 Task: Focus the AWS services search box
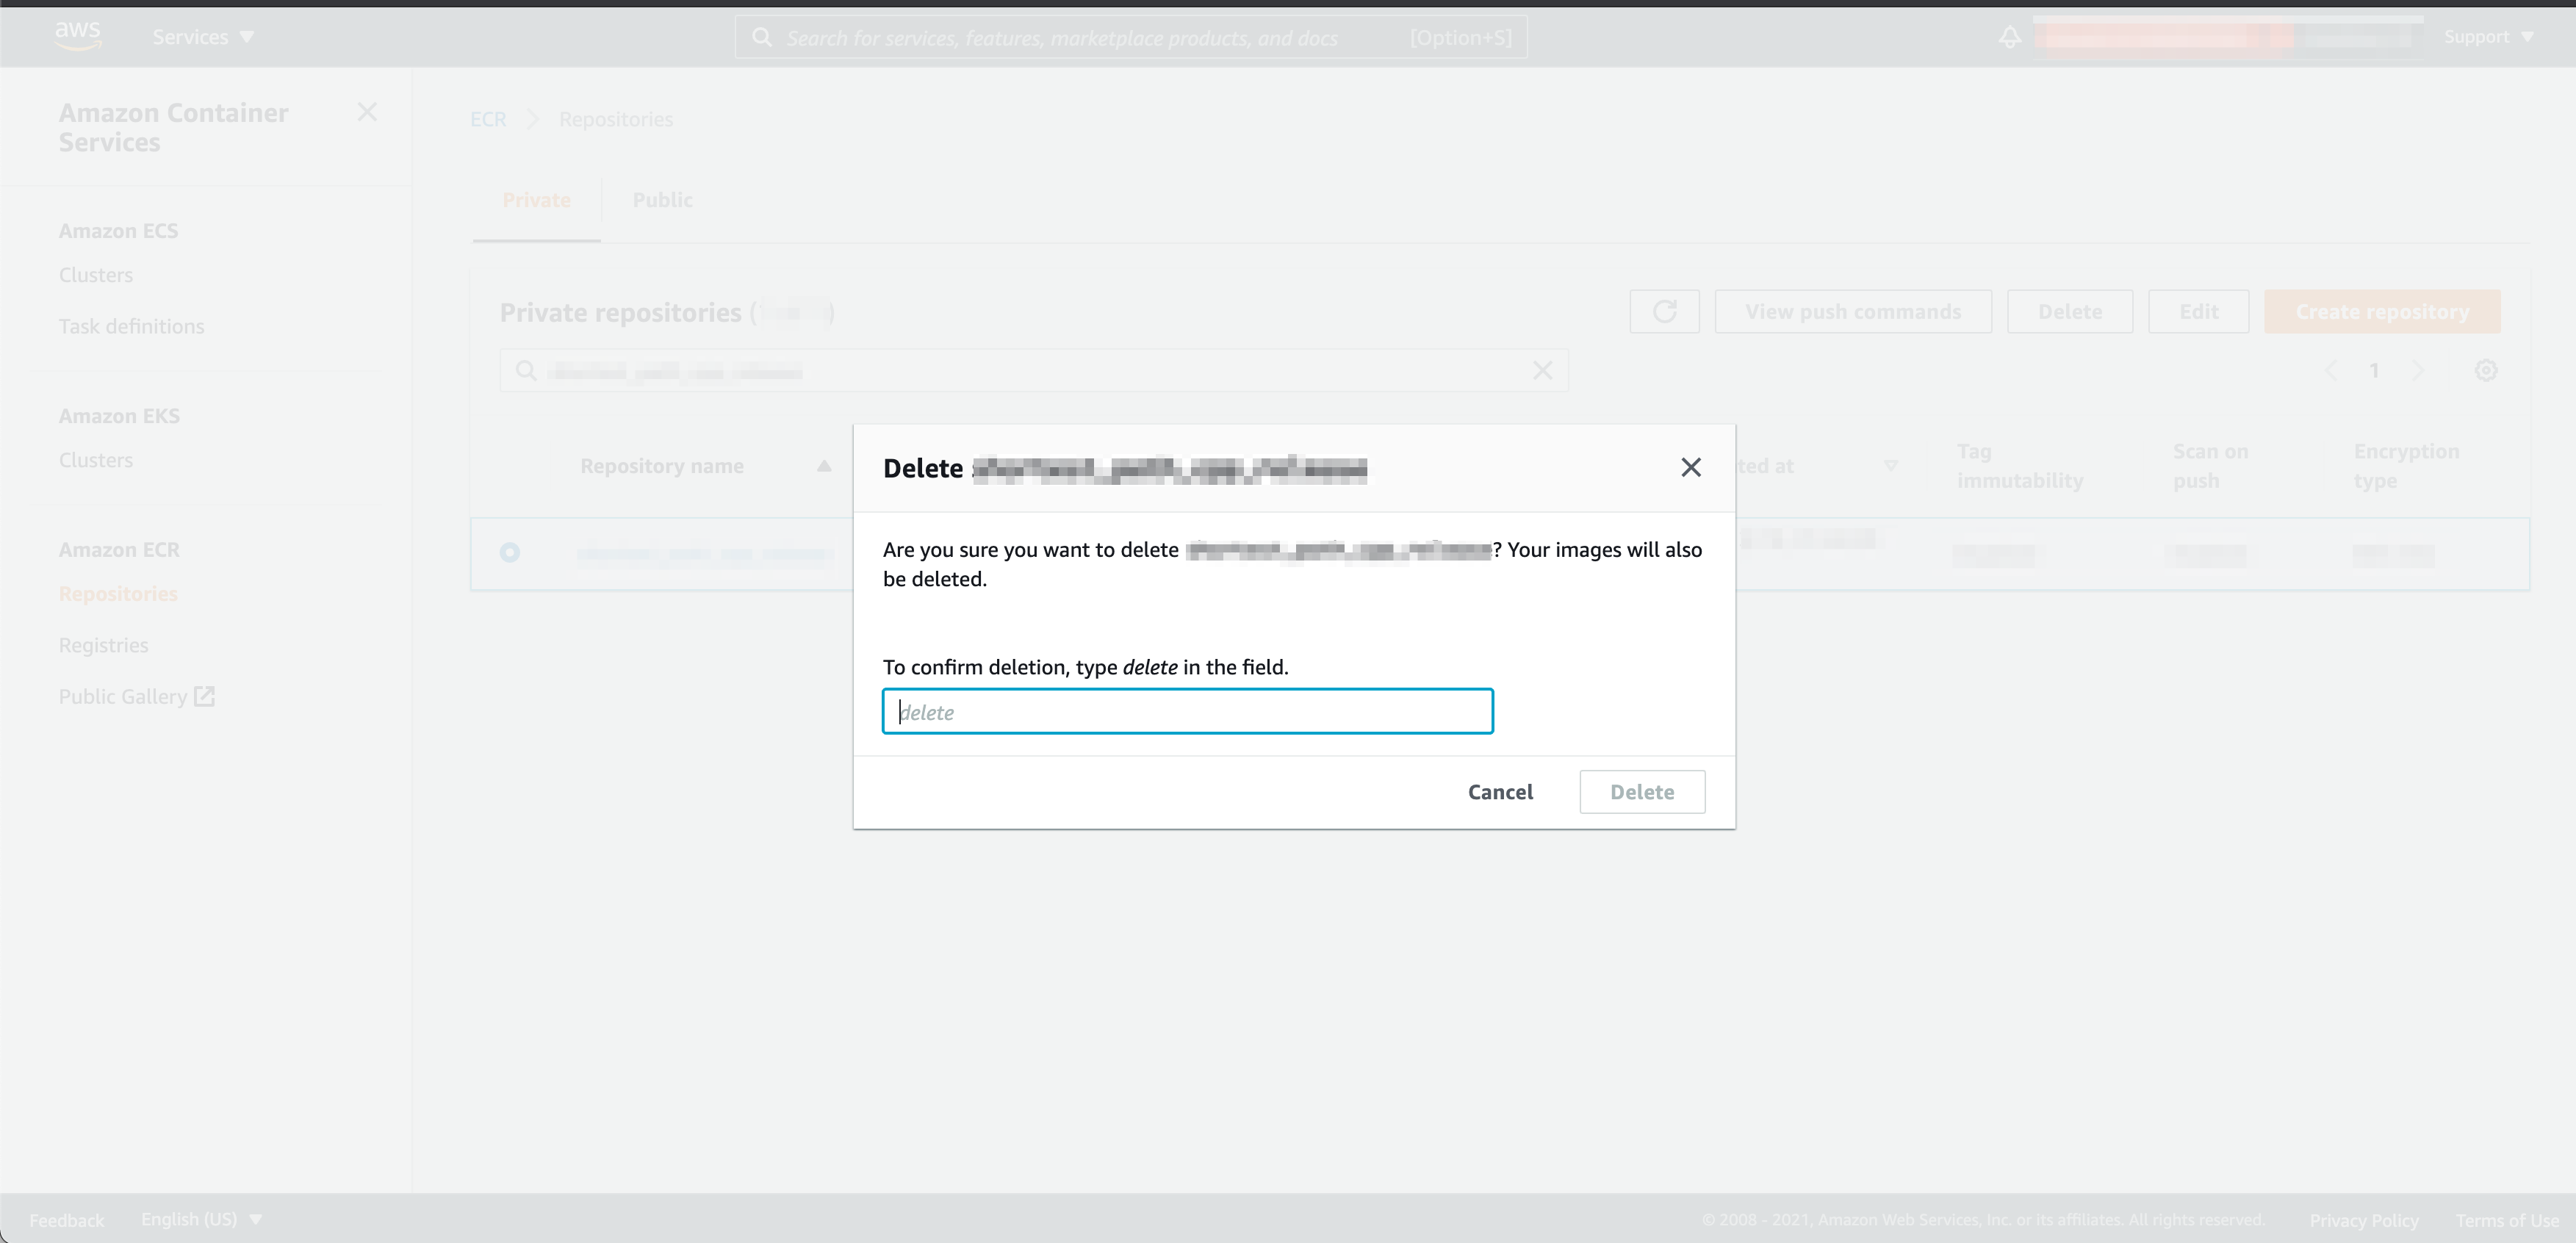coord(1131,37)
